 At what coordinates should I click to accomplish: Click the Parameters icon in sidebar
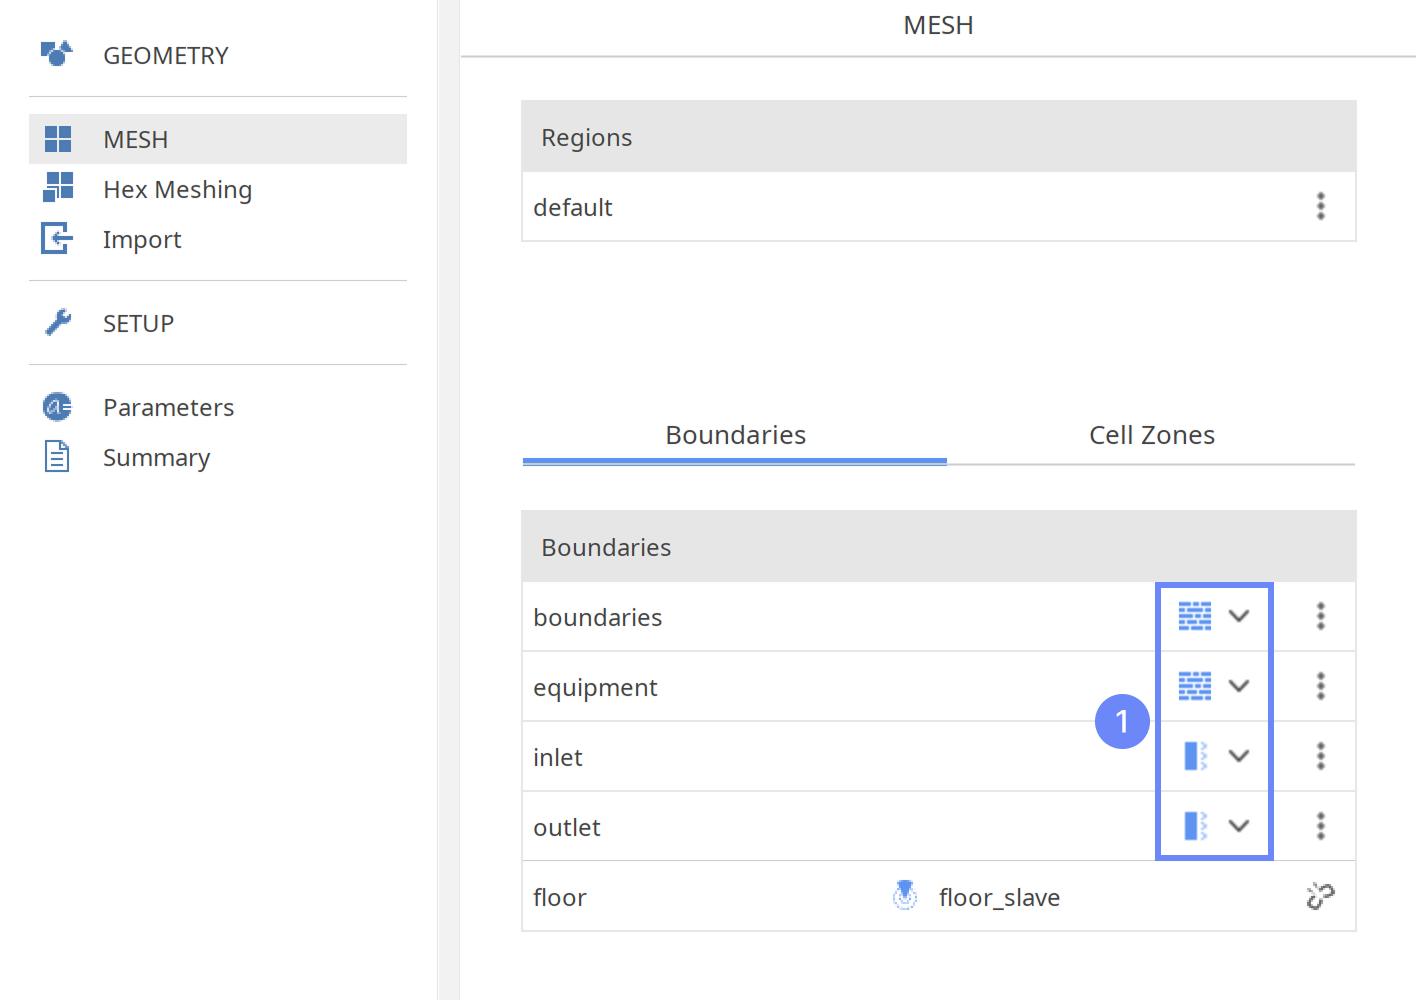point(57,406)
